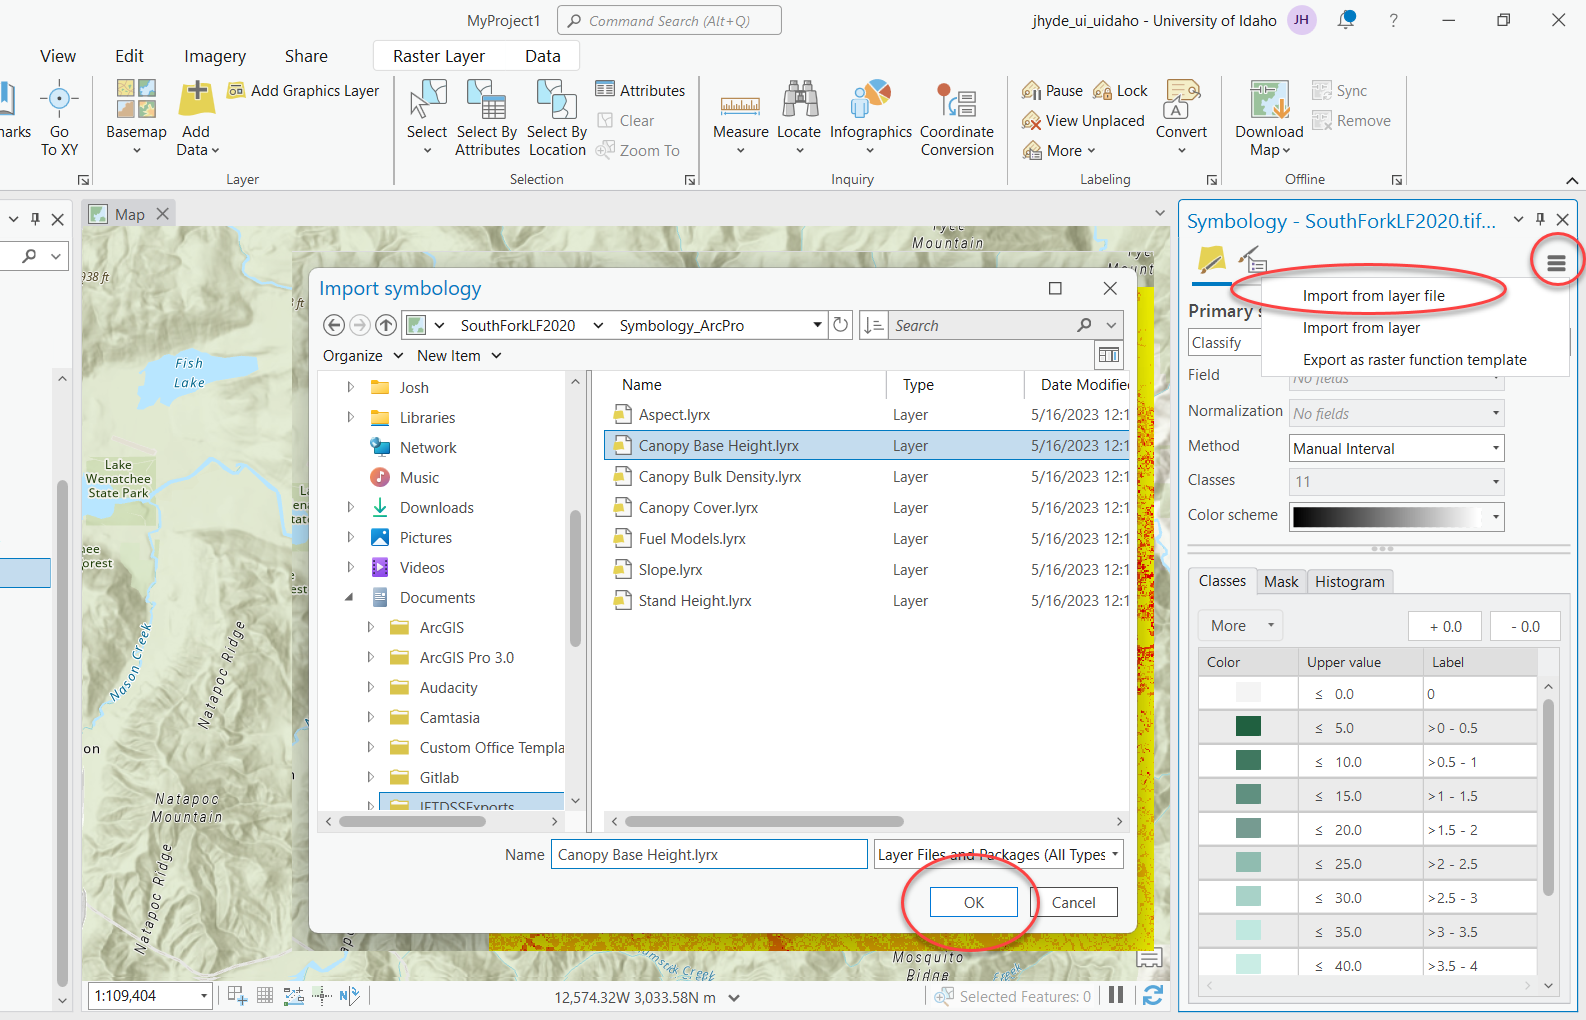Open the Organize menu dropdown

pos(363,356)
